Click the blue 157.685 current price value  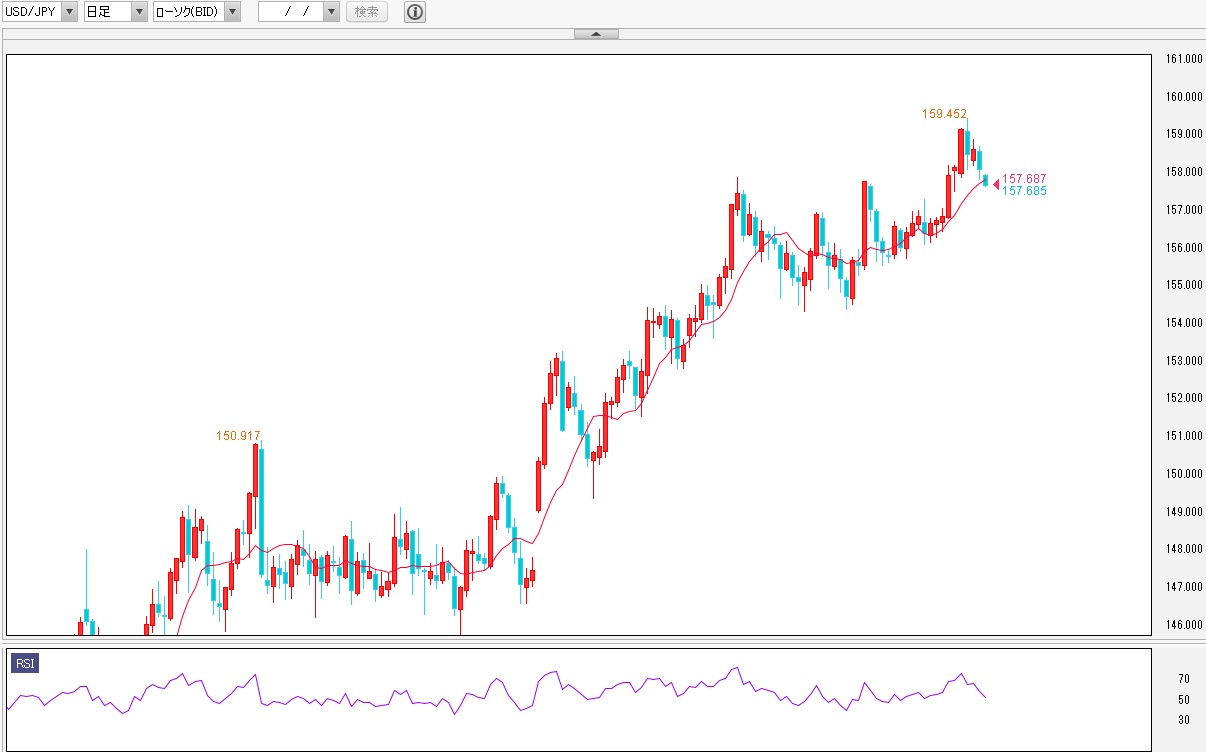click(1024, 191)
